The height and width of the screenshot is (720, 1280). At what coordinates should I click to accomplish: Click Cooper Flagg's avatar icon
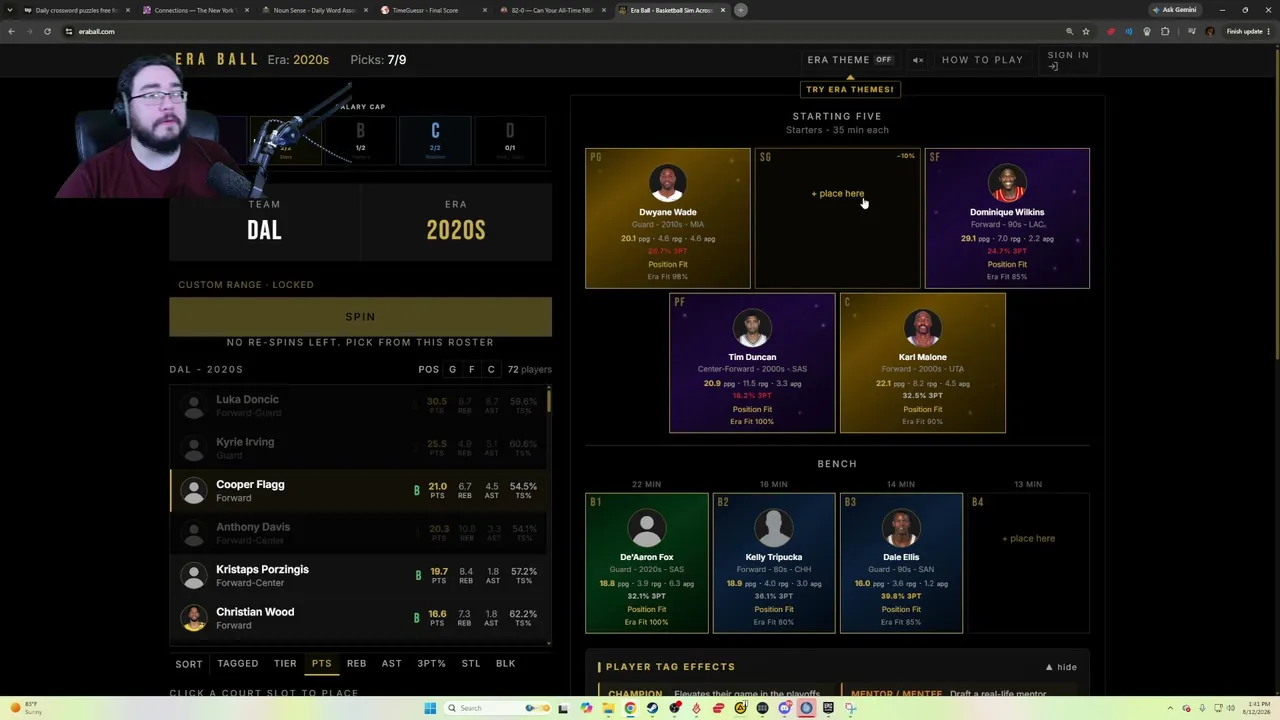pyautogui.click(x=194, y=491)
